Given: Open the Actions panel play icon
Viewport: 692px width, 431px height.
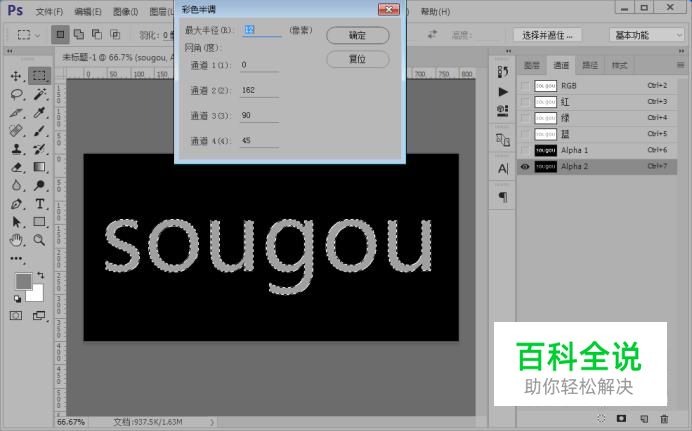Looking at the screenshot, I should click(503, 92).
